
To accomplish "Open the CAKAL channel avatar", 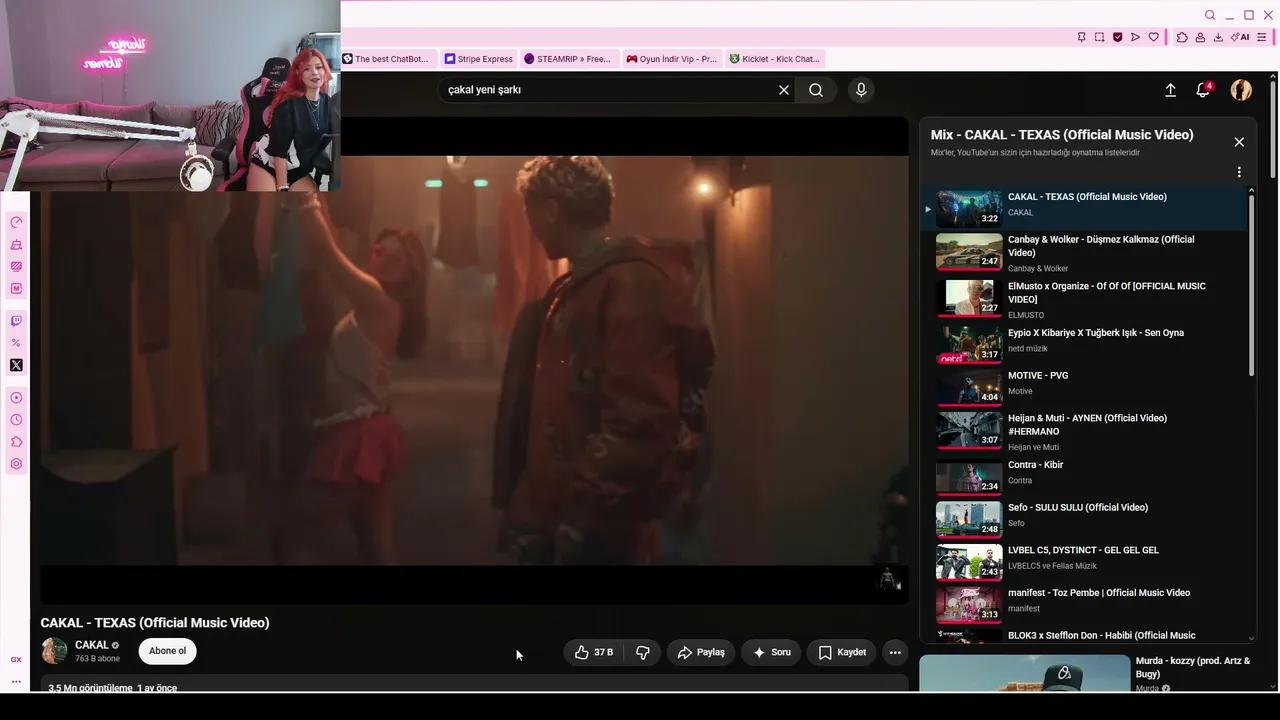I will pos(54,651).
